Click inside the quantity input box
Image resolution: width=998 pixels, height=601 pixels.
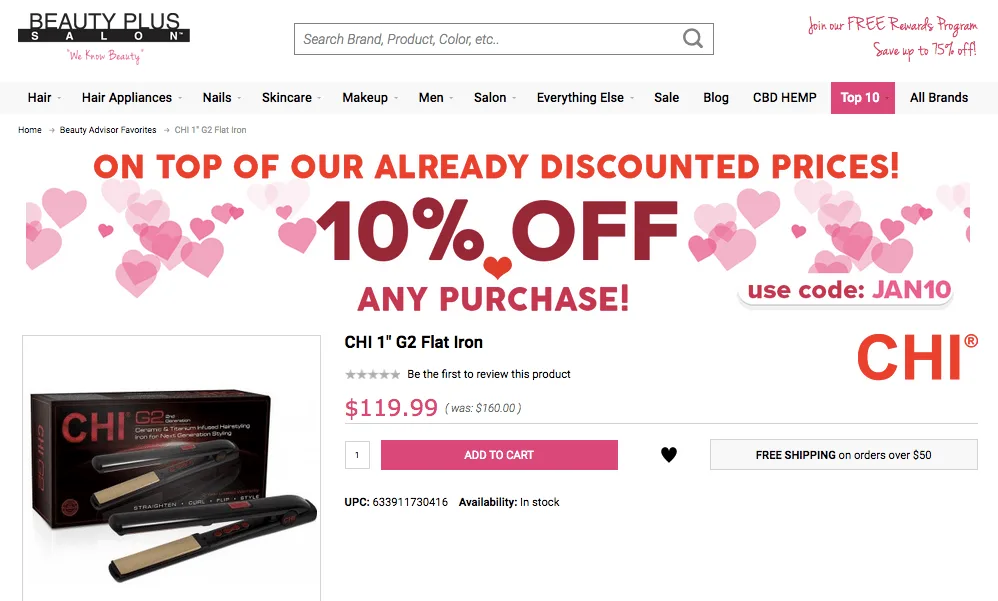coord(357,454)
